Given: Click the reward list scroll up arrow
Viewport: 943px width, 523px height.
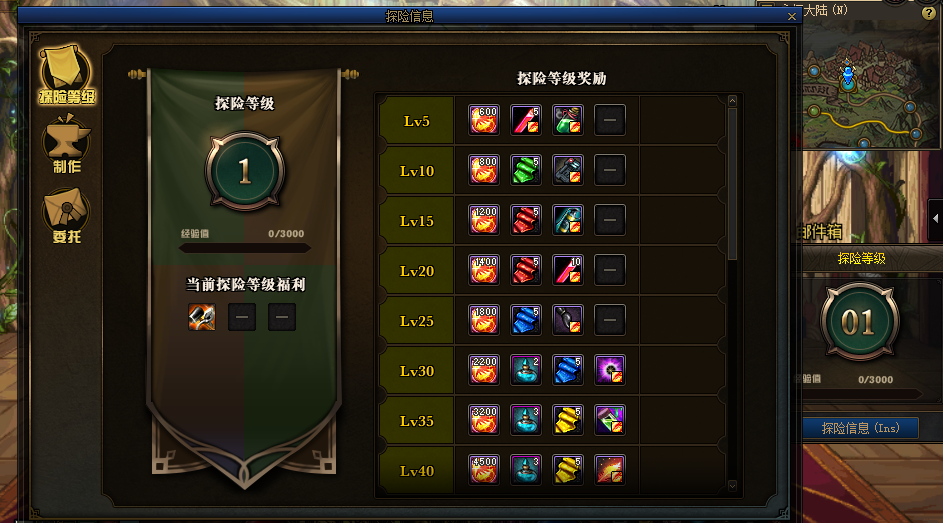Looking at the screenshot, I should [x=732, y=101].
